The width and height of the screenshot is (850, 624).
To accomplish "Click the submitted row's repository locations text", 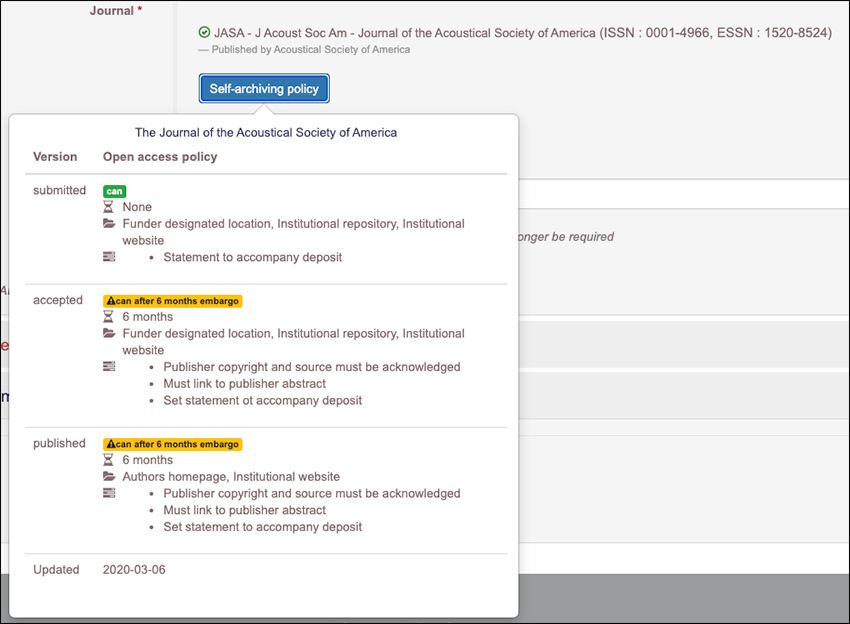I will click(293, 232).
